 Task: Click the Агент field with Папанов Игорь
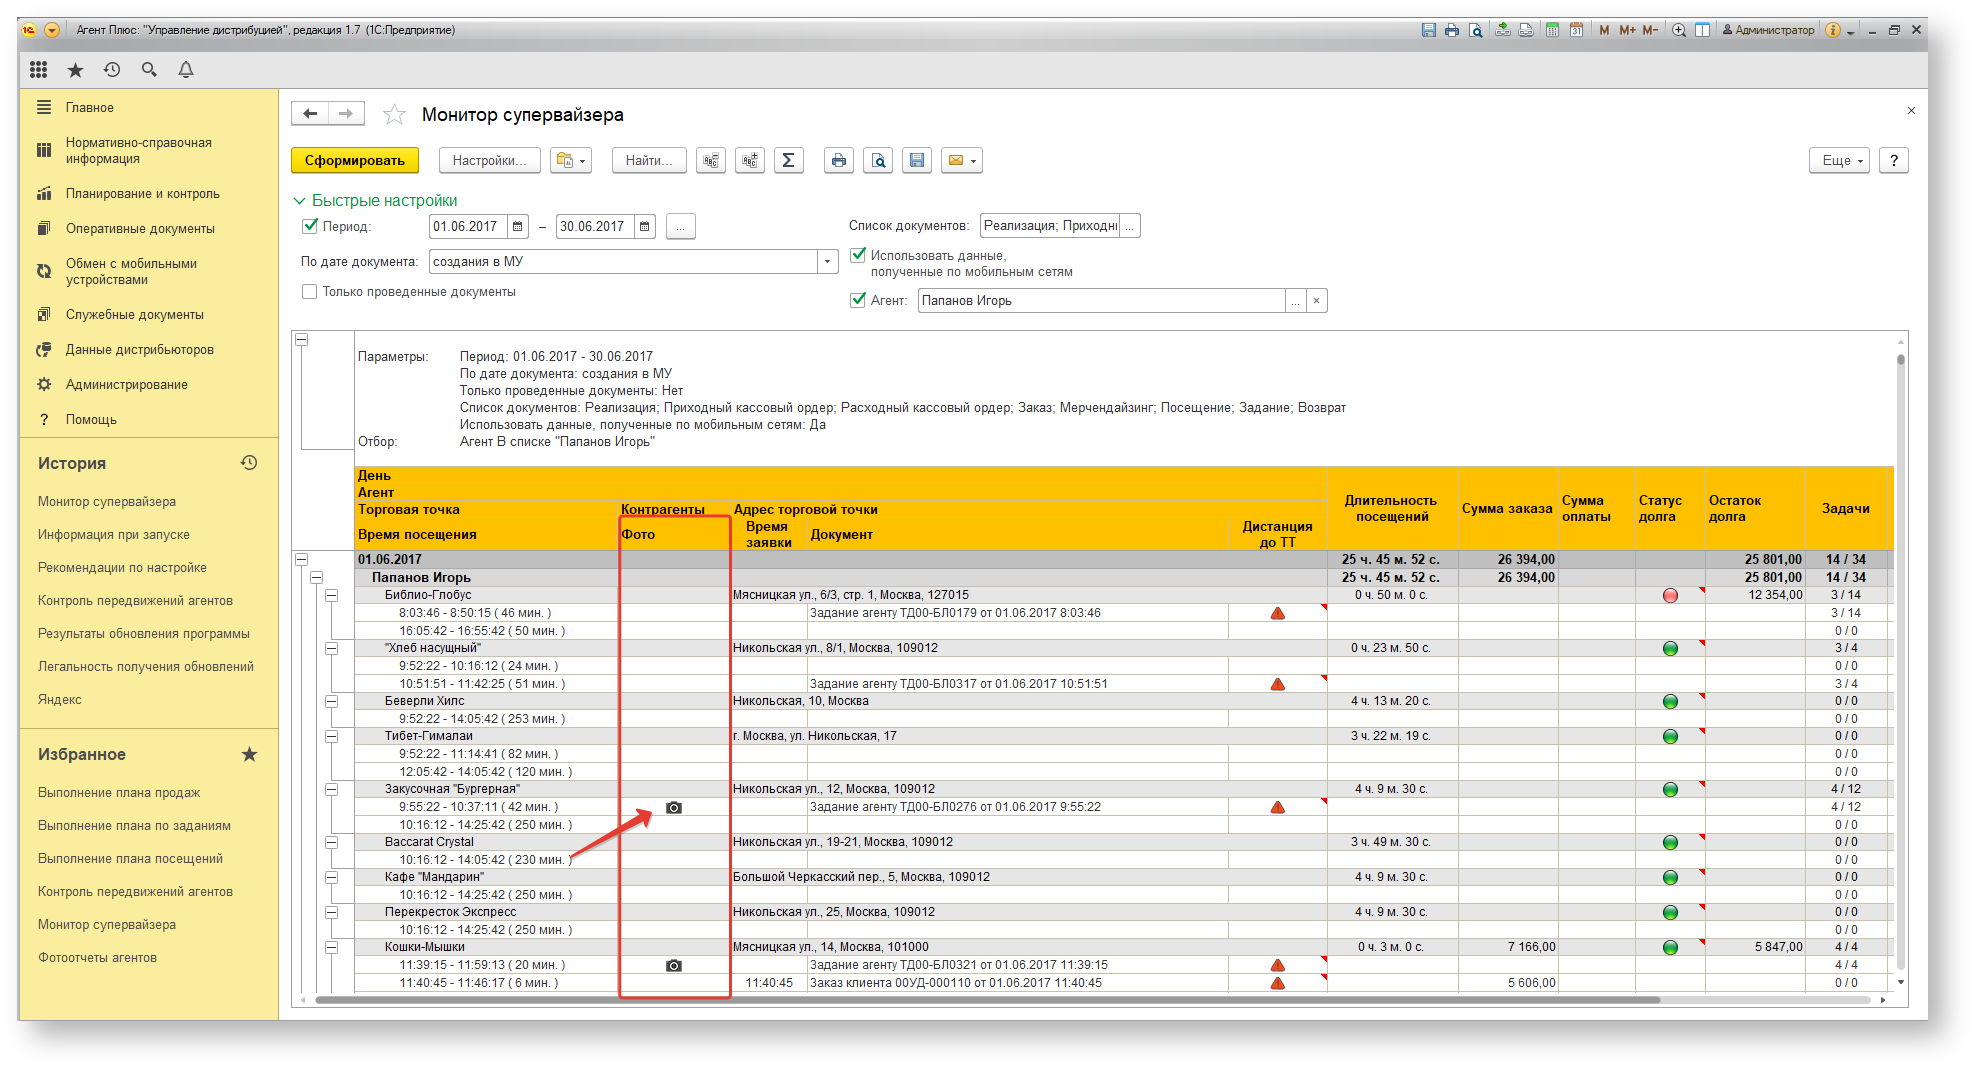click(x=1101, y=300)
